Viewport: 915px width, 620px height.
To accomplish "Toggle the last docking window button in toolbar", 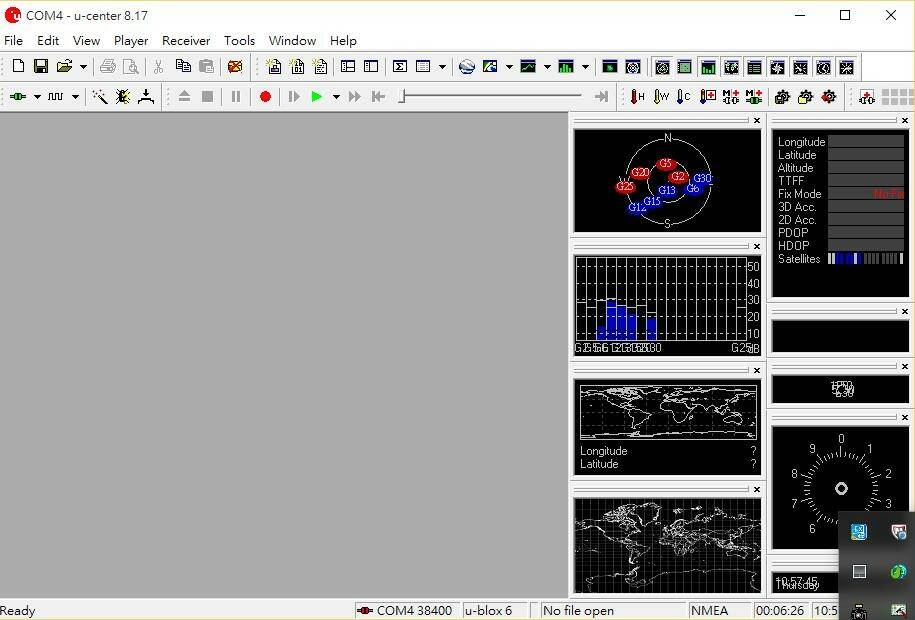I will [x=846, y=68].
